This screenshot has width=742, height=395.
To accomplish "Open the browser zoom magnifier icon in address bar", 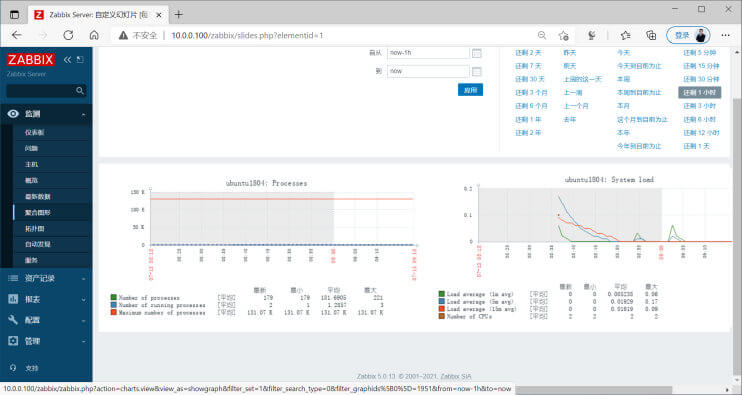I will click(542, 35).
